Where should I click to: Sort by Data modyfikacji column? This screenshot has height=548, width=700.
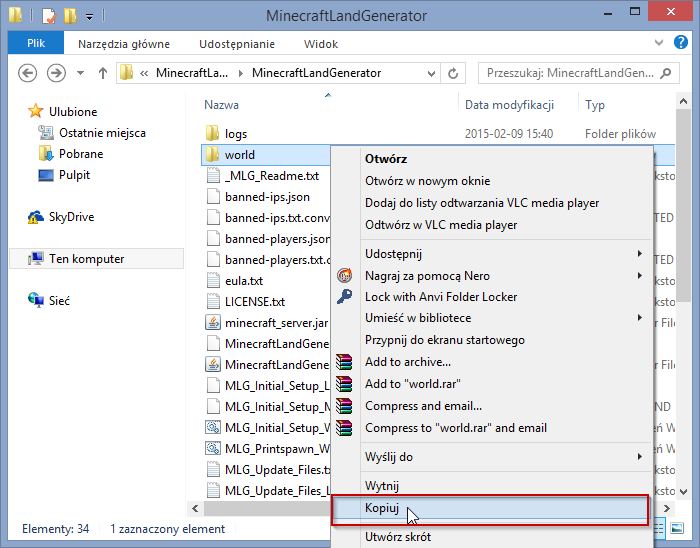[509, 105]
